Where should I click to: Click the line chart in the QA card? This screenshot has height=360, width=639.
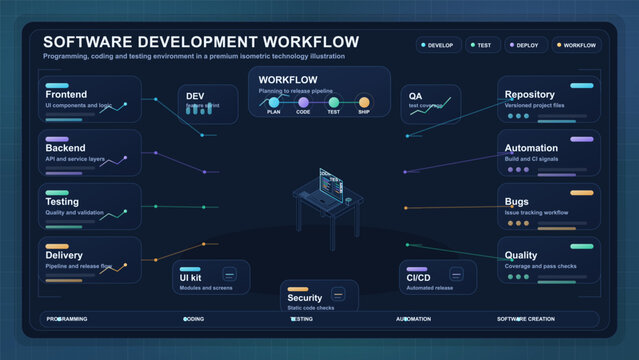(x=430, y=106)
